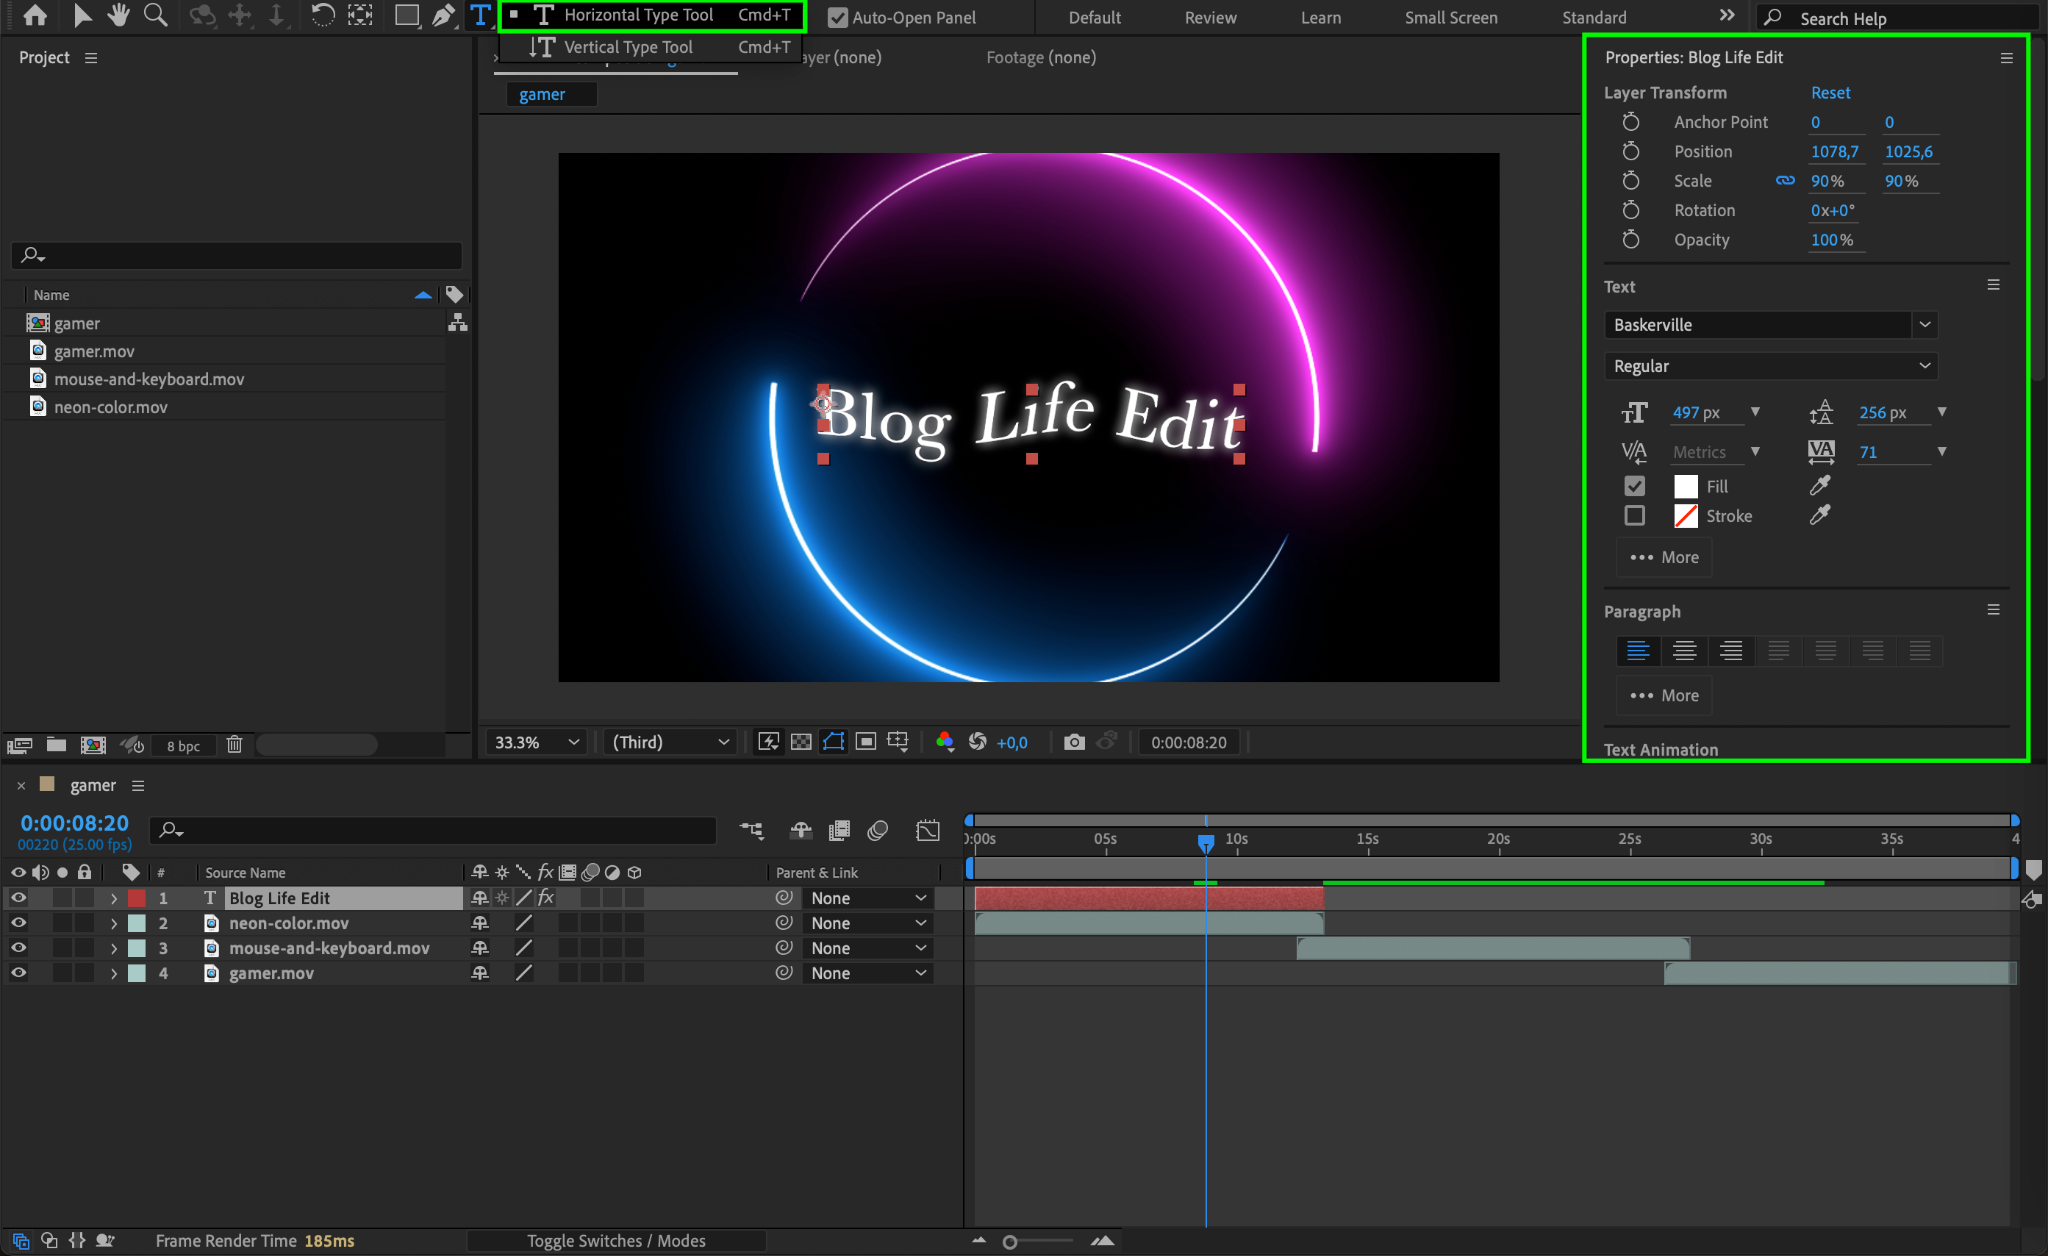
Task: Click Toggle Switches / Modes button
Action: click(x=616, y=1241)
